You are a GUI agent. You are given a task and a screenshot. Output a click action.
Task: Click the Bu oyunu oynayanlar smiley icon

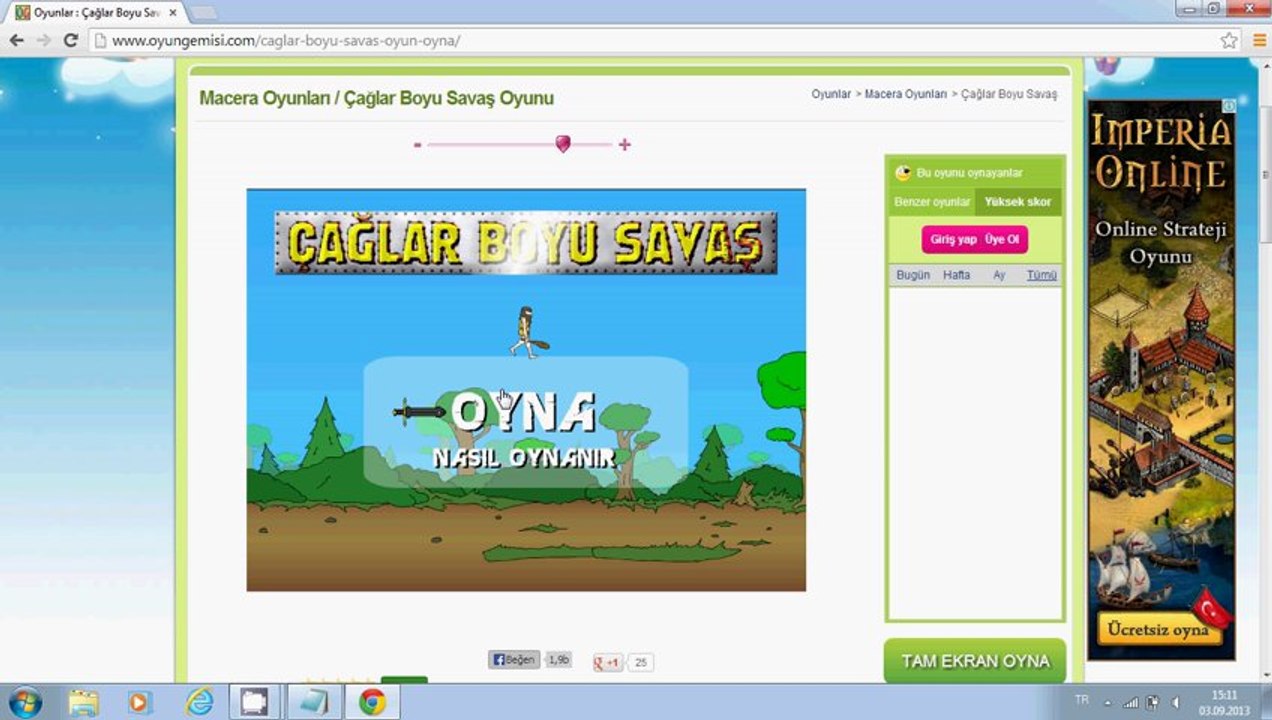pos(903,172)
